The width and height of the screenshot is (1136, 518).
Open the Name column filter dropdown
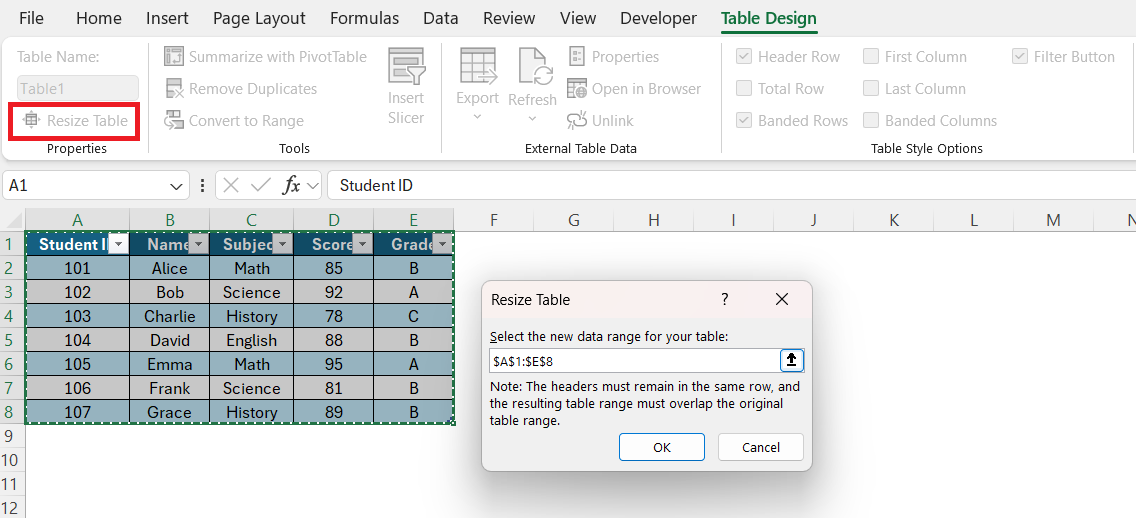tap(199, 245)
